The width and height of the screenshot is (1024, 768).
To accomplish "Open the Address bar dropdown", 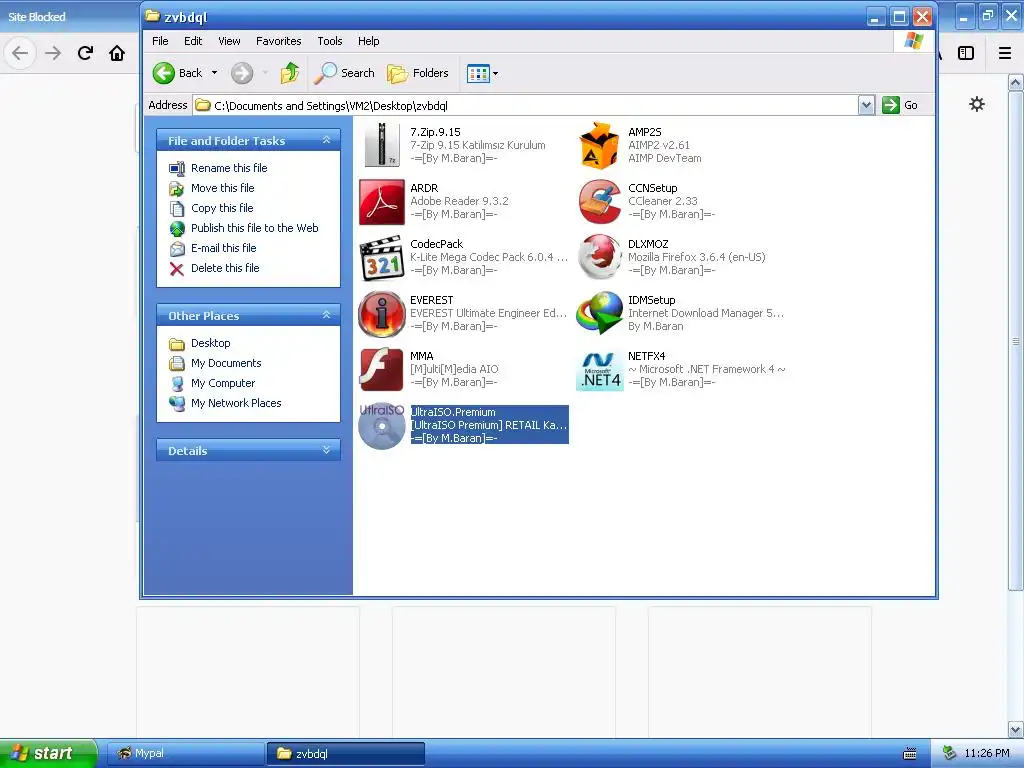I will pos(866,105).
